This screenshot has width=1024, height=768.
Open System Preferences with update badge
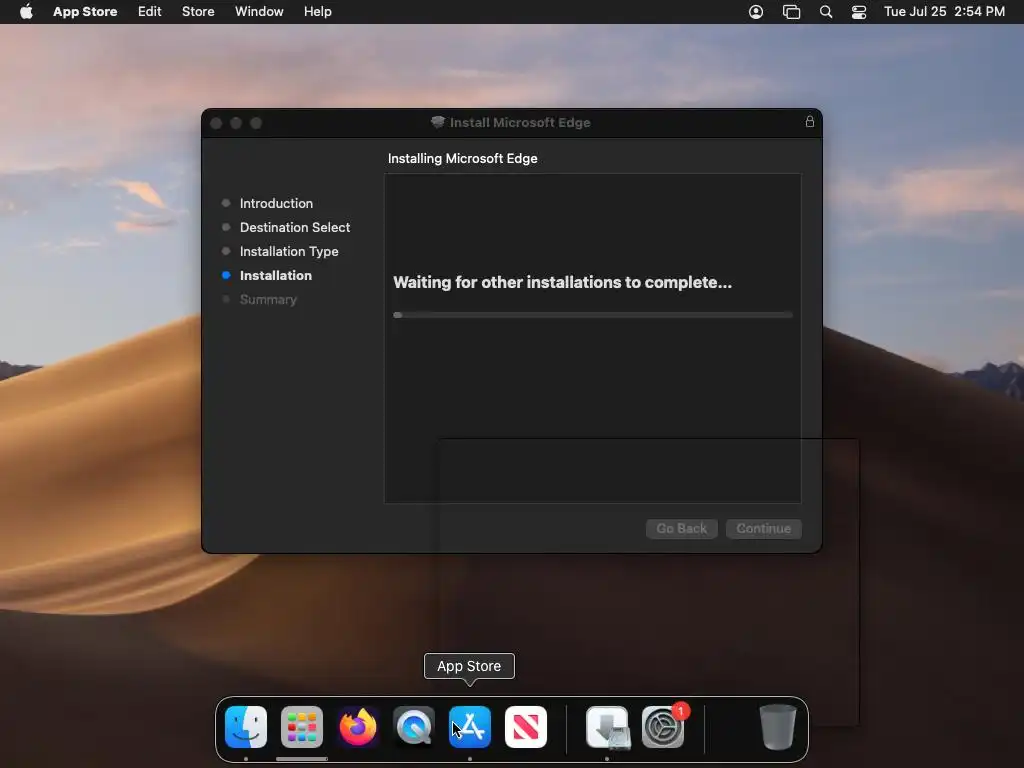click(663, 726)
